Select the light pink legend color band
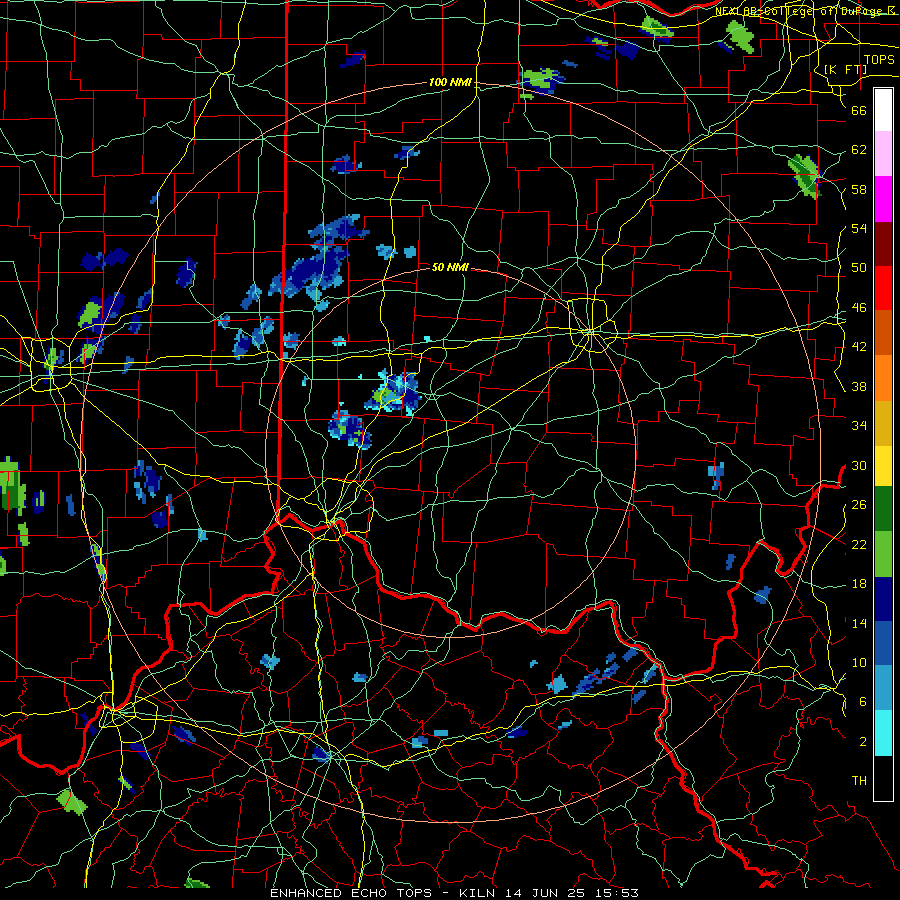 pos(883,154)
